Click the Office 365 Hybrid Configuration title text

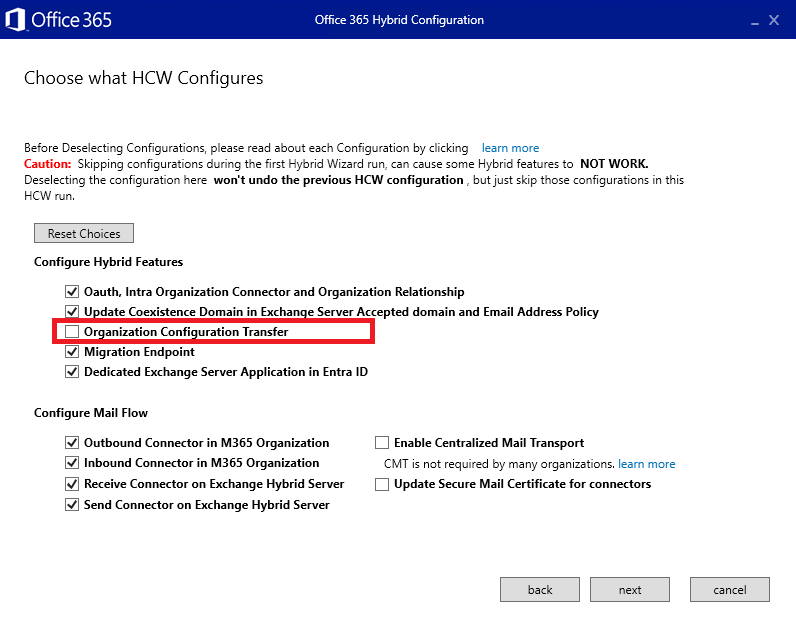click(x=399, y=20)
